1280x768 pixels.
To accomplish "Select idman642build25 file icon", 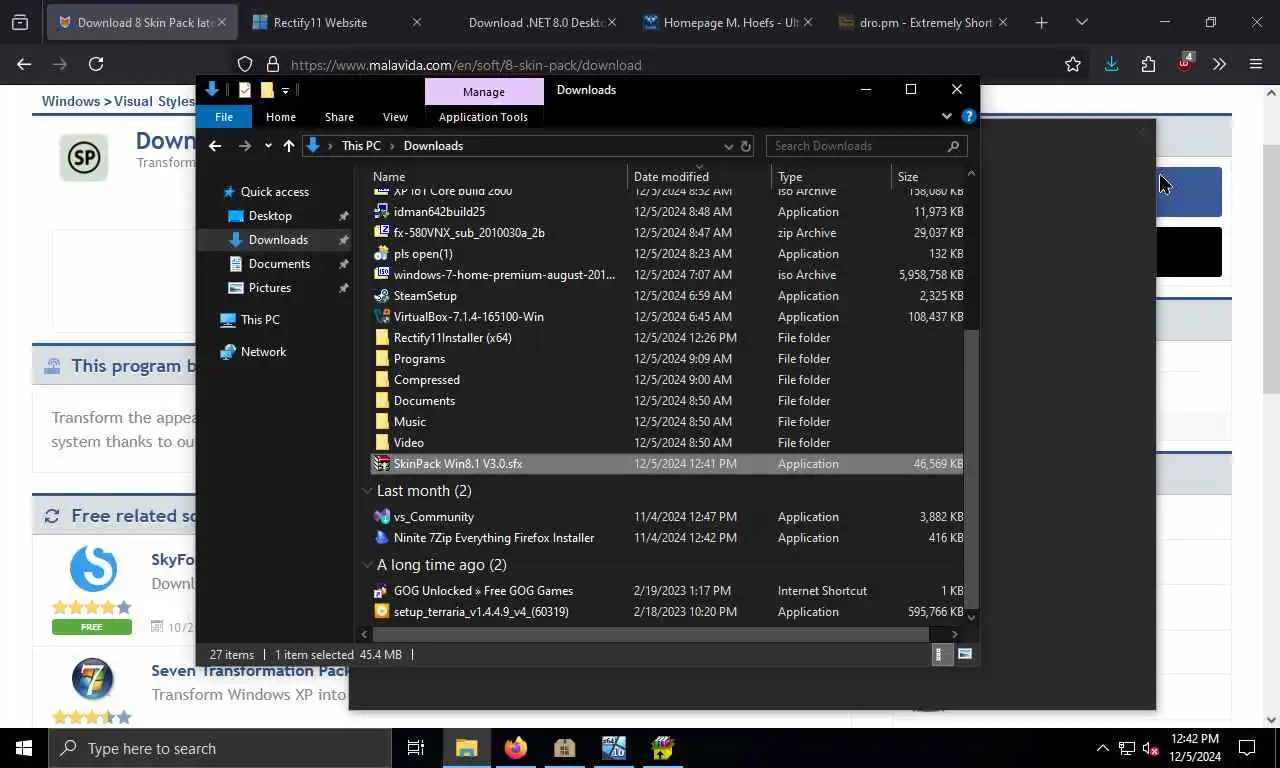I will 381,212.
